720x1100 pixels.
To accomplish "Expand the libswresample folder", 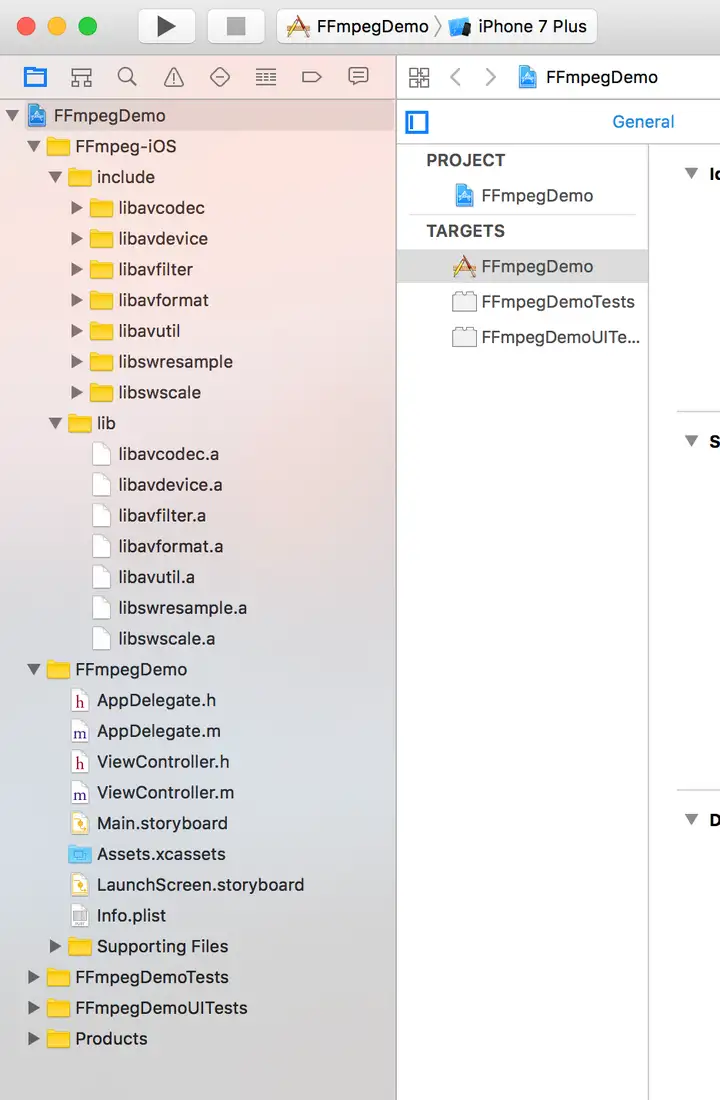I will (77, 362).
